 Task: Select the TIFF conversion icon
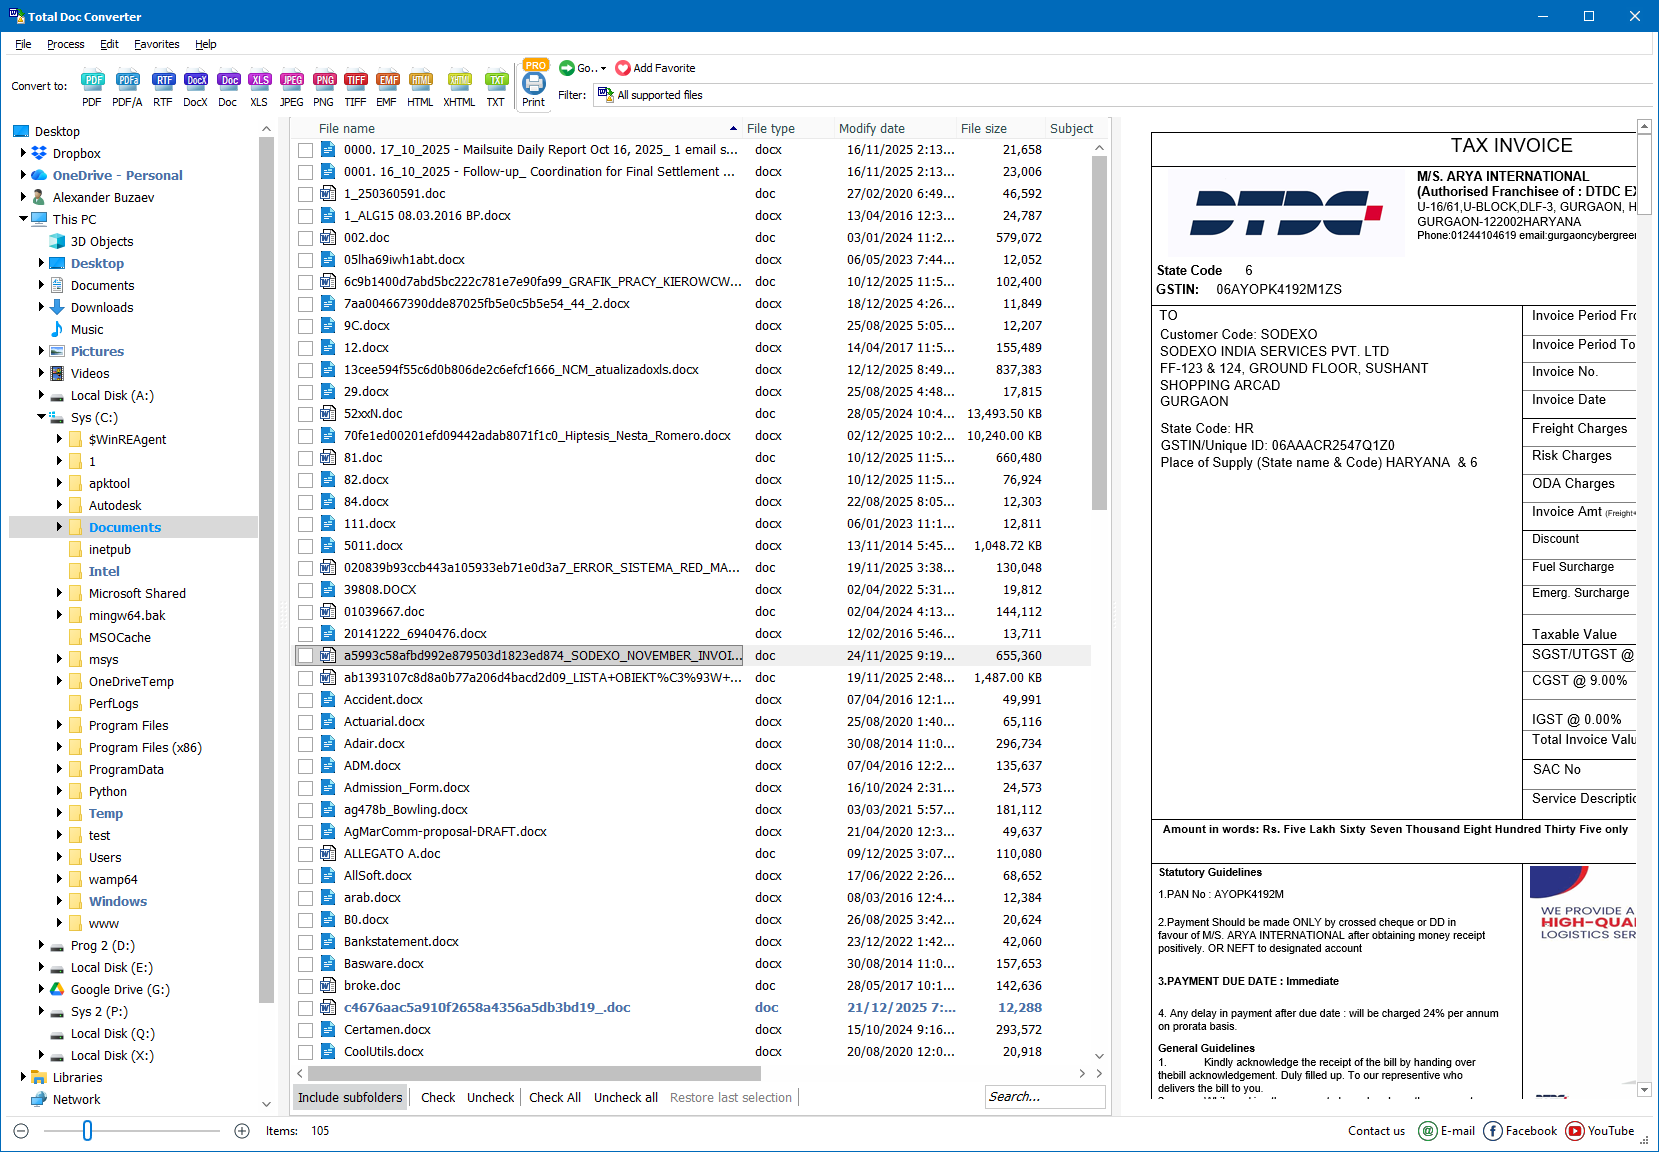click(x=356, y=86)
